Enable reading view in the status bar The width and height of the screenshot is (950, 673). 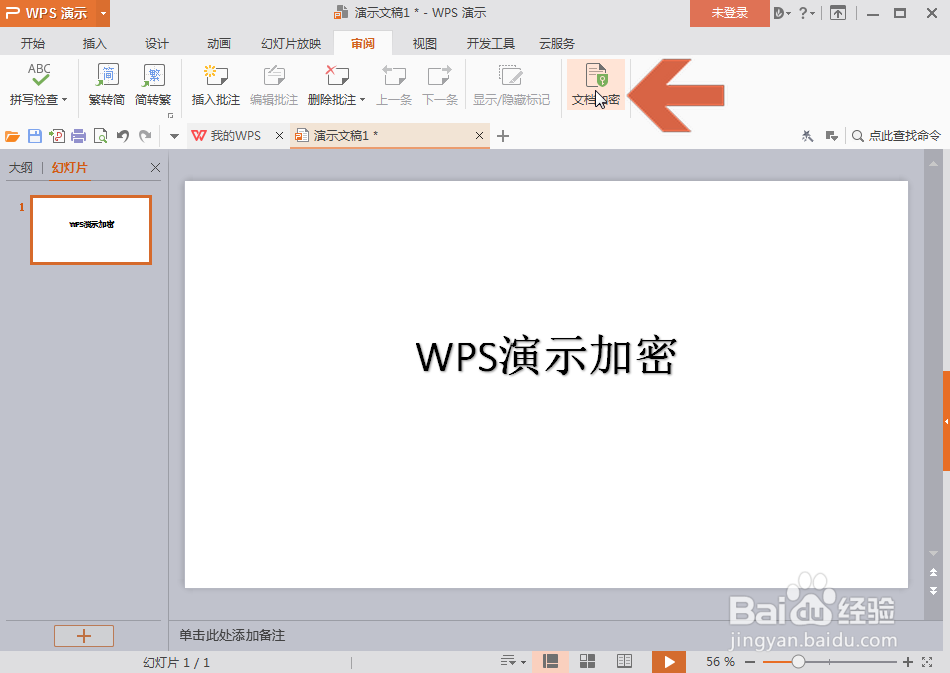pos(624,661)
